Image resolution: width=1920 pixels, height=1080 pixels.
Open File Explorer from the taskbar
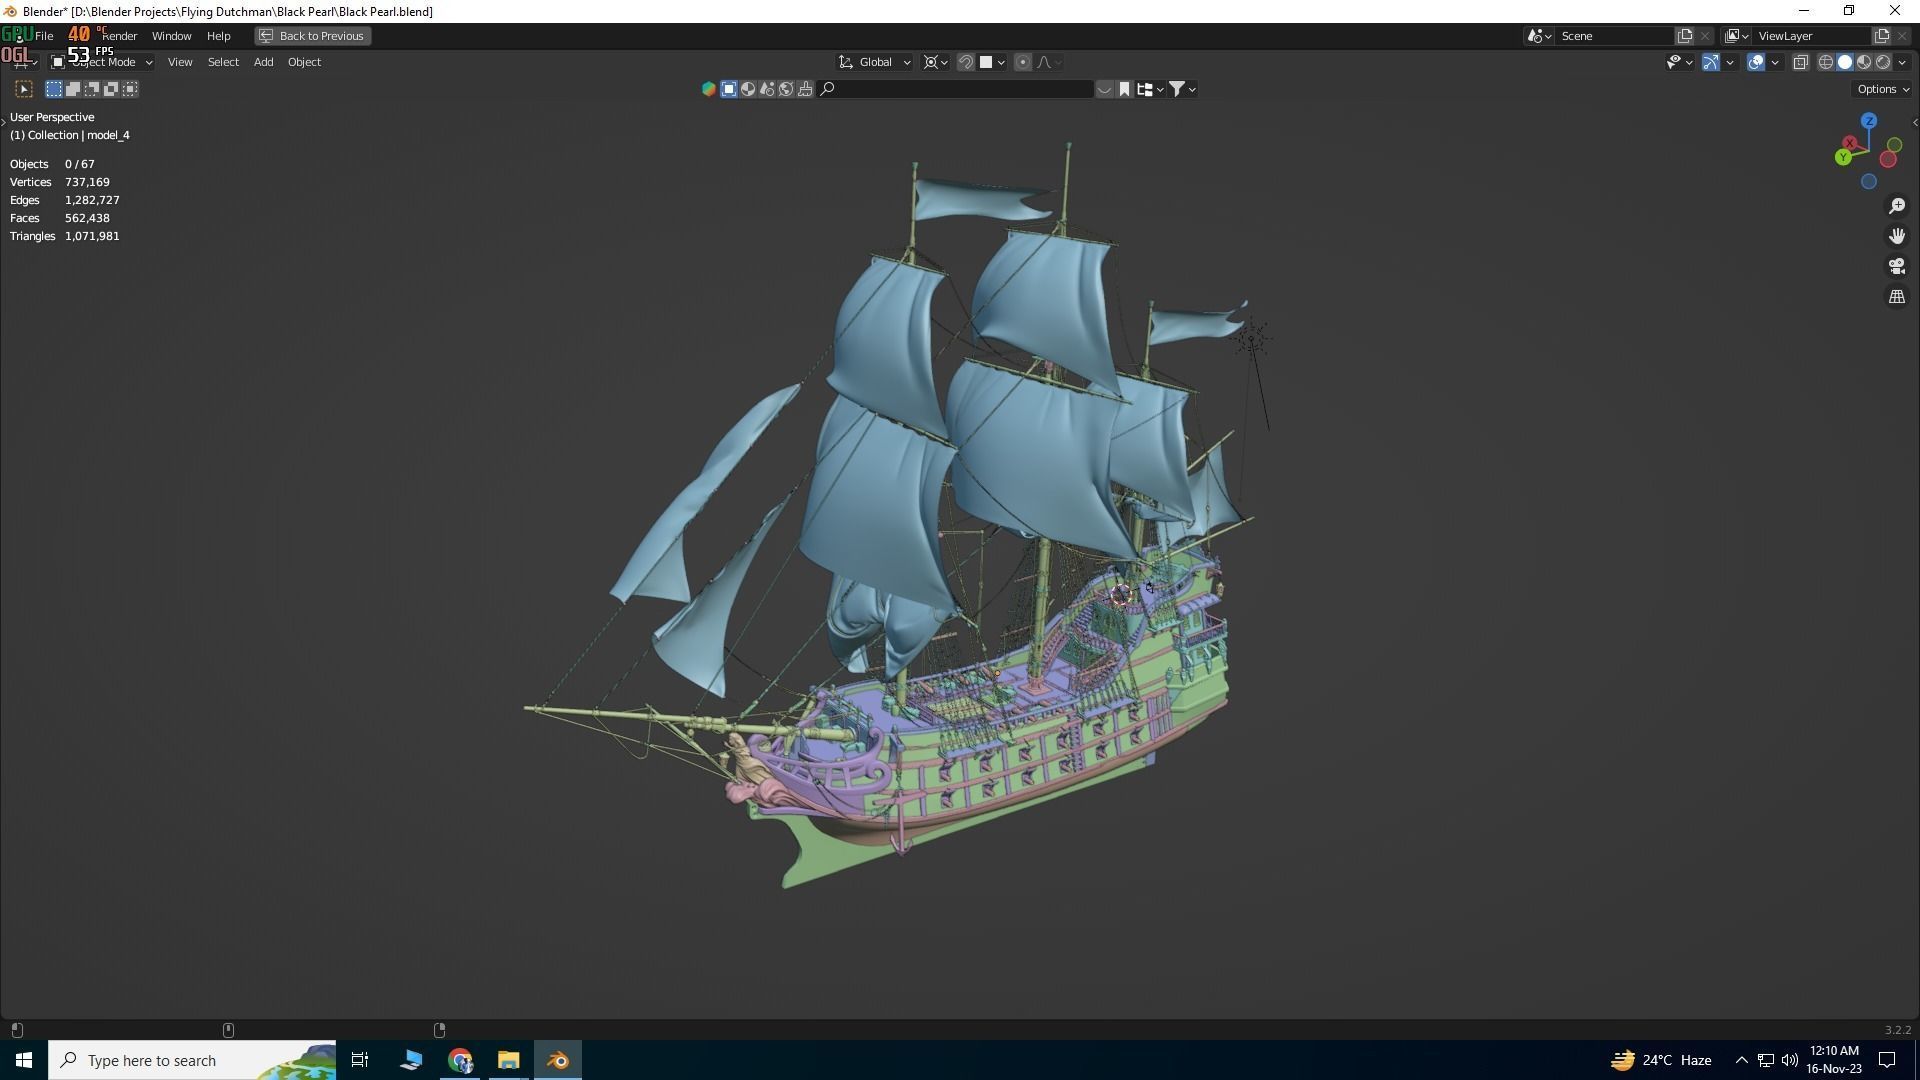coord(509,1060)
